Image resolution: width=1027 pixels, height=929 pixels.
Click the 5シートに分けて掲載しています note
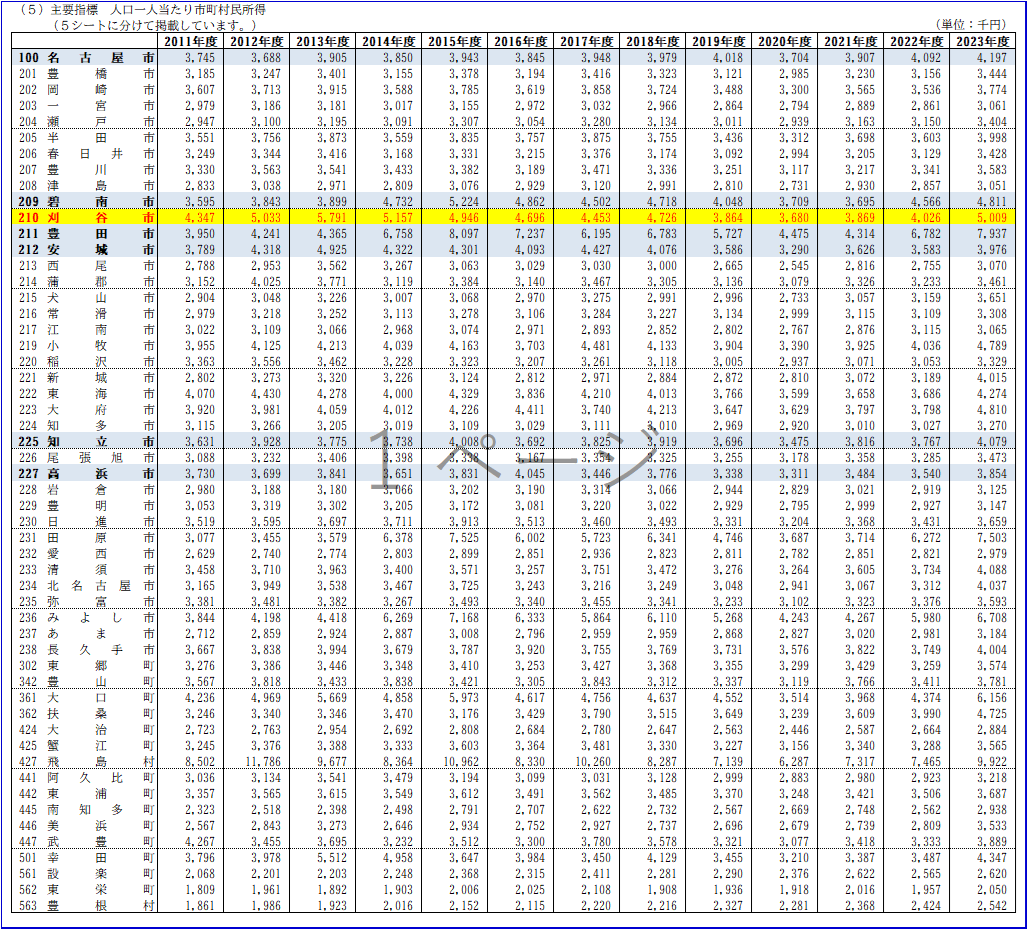155,26
